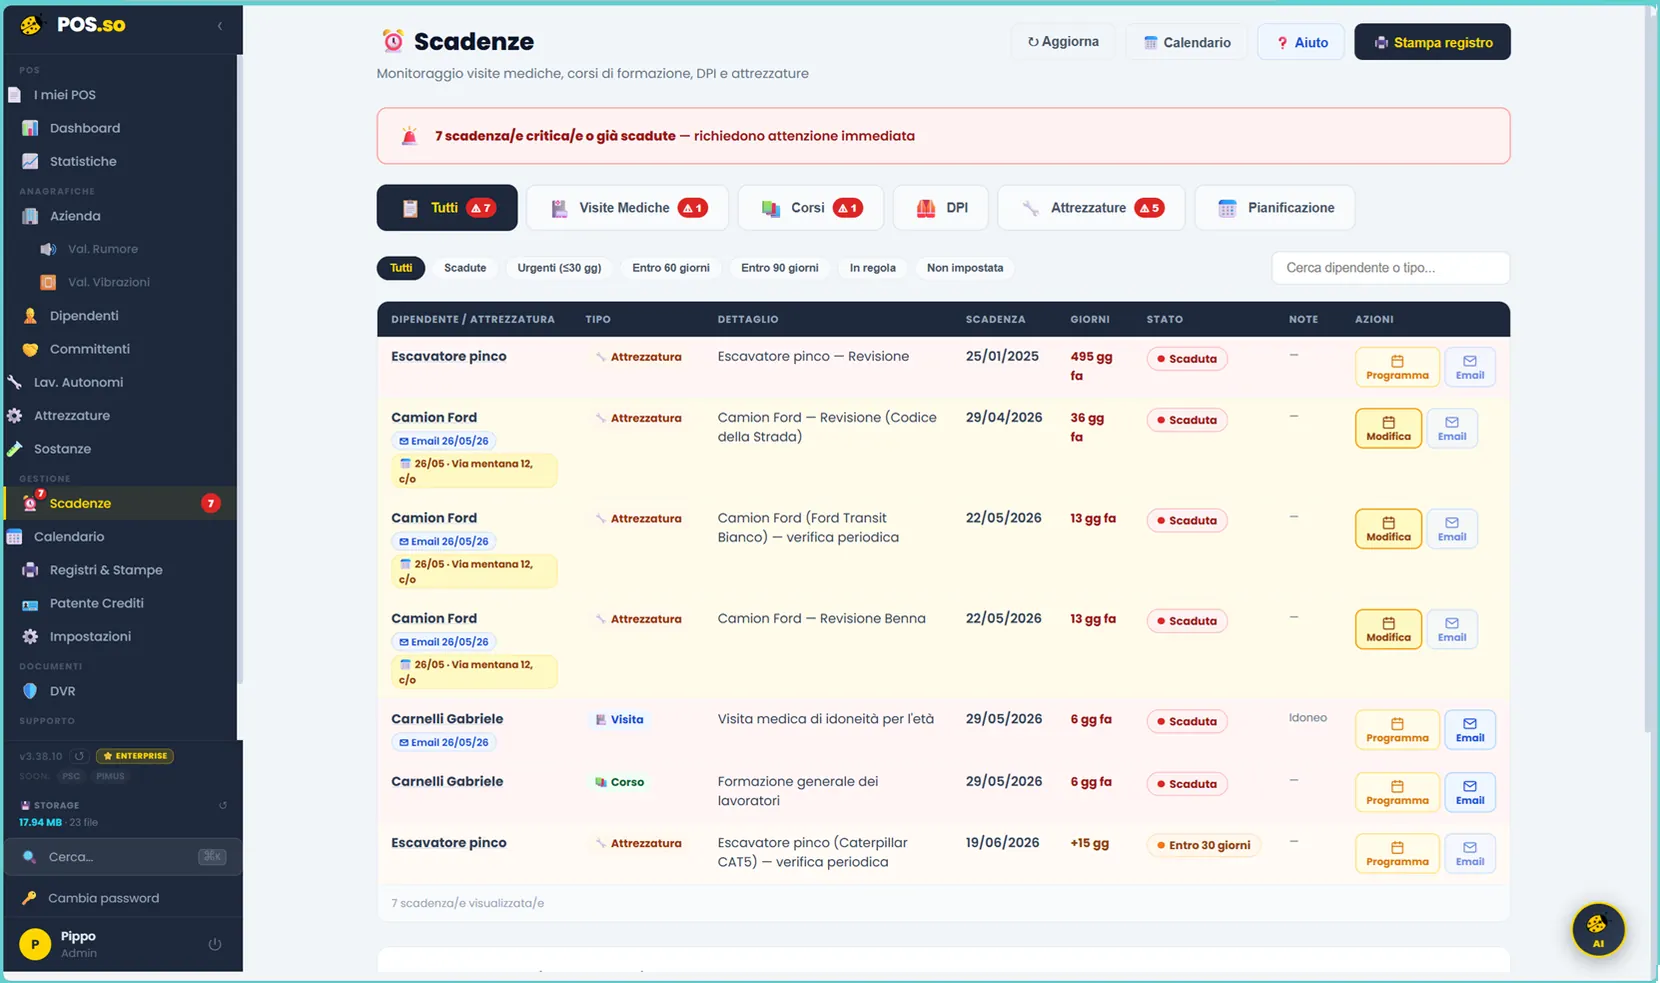This screenshot has height=983, width=1660.
Task: Filter by Scadute chip
Action: tap(465, 268)
